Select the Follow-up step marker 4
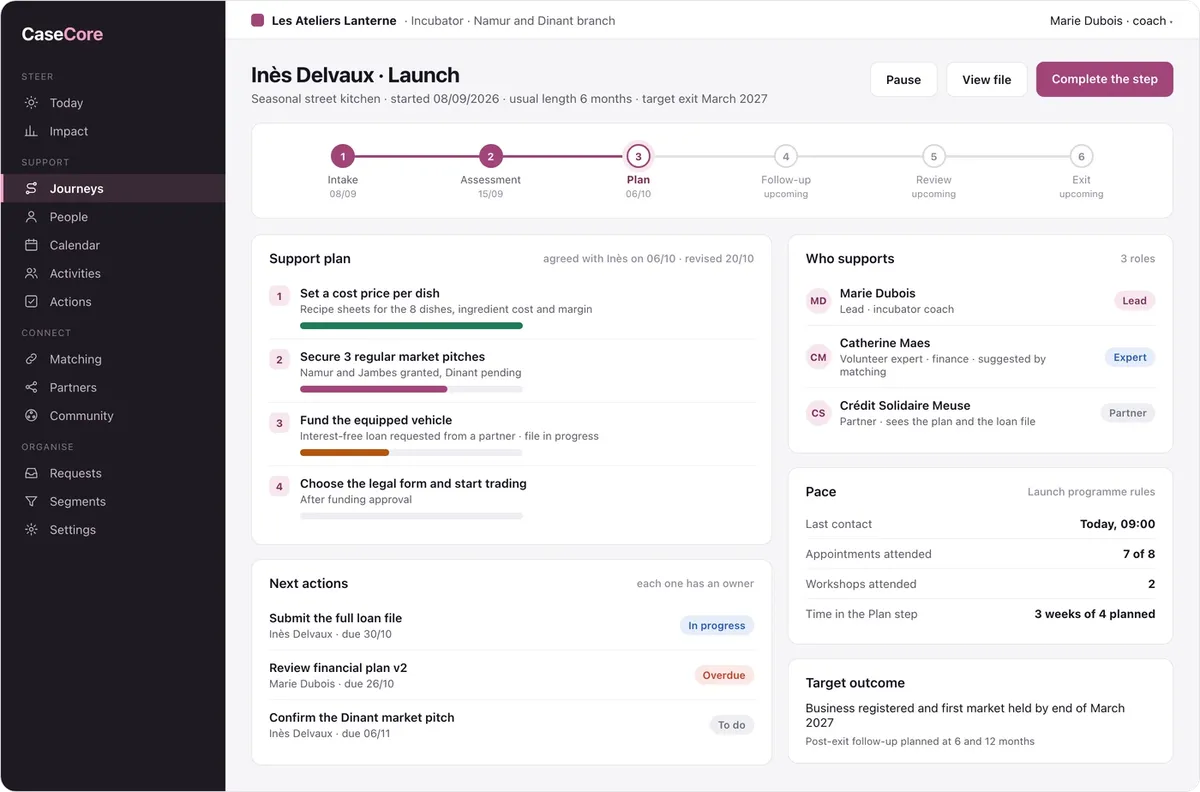This screenshot has width=1200, height=792. pos(786,156)
